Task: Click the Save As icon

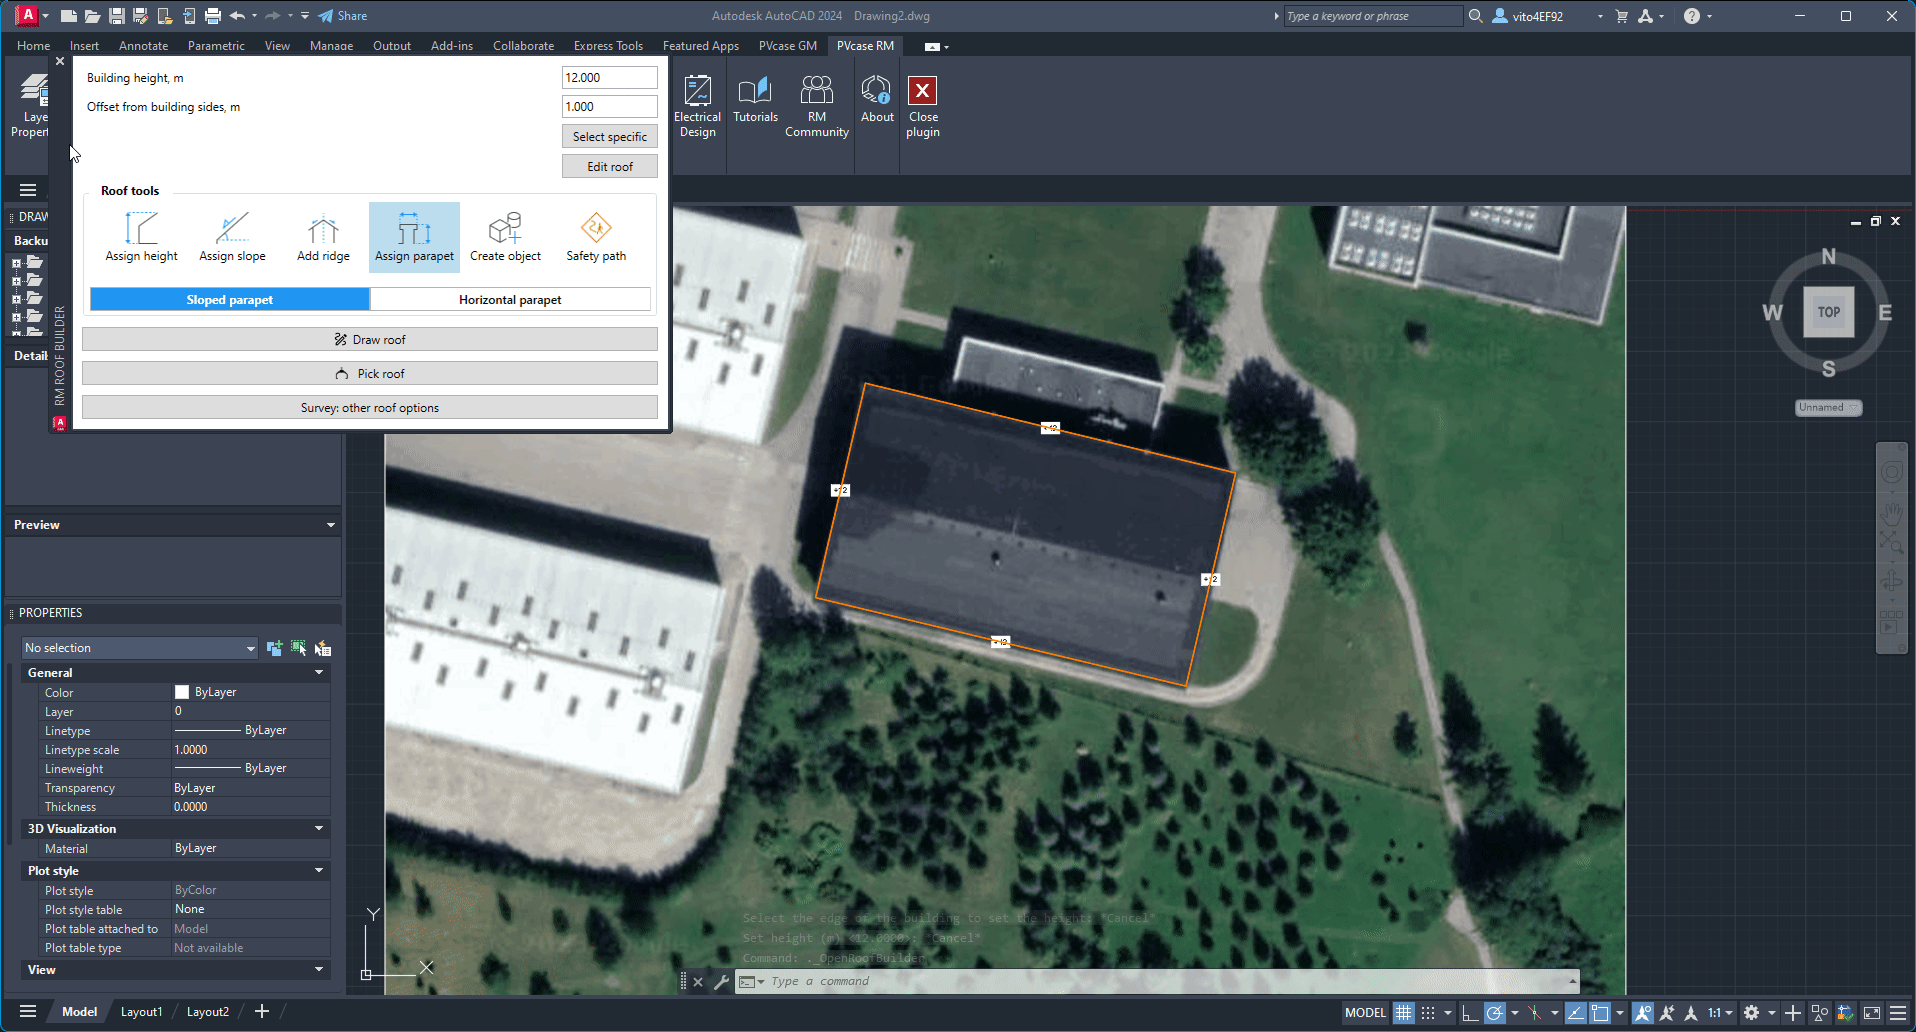Action: [141, 16]
